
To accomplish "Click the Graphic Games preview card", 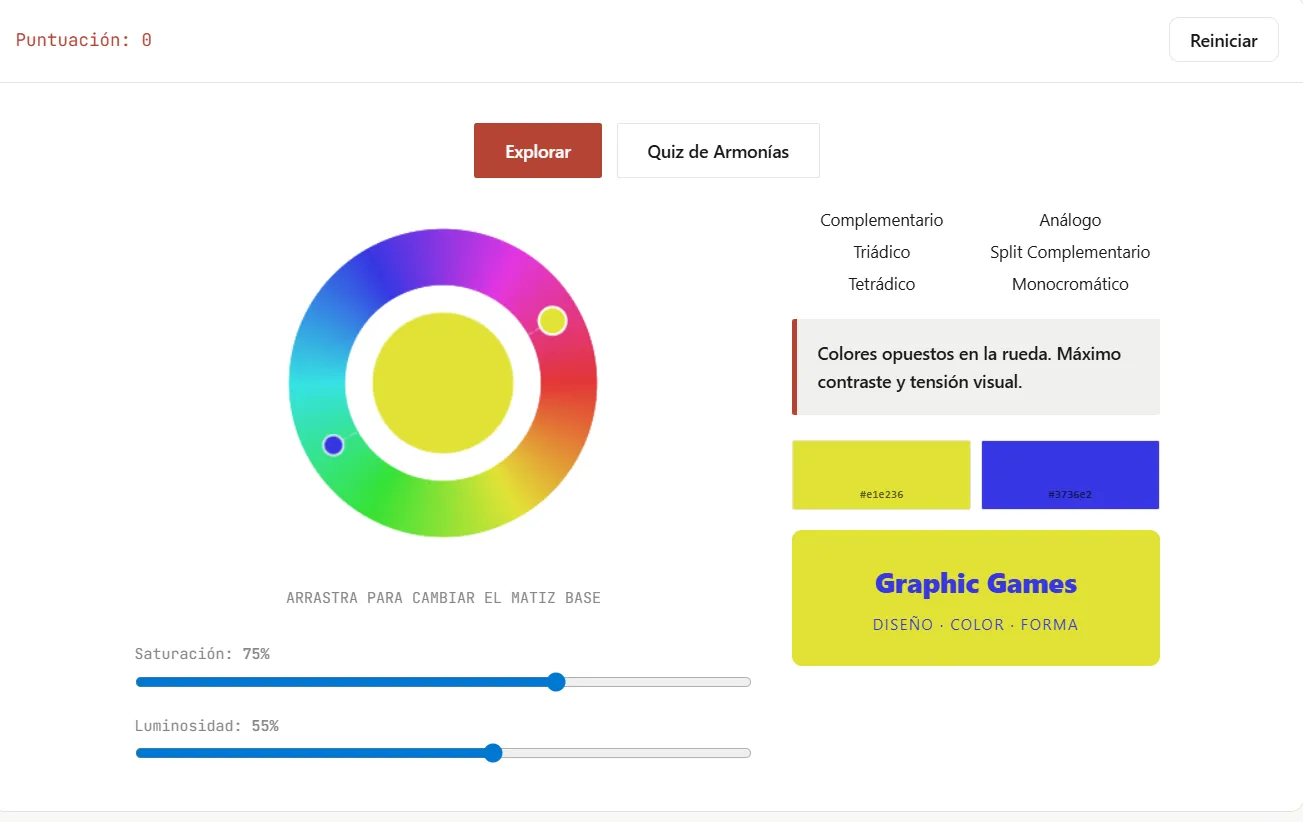I will coord(975,598).
